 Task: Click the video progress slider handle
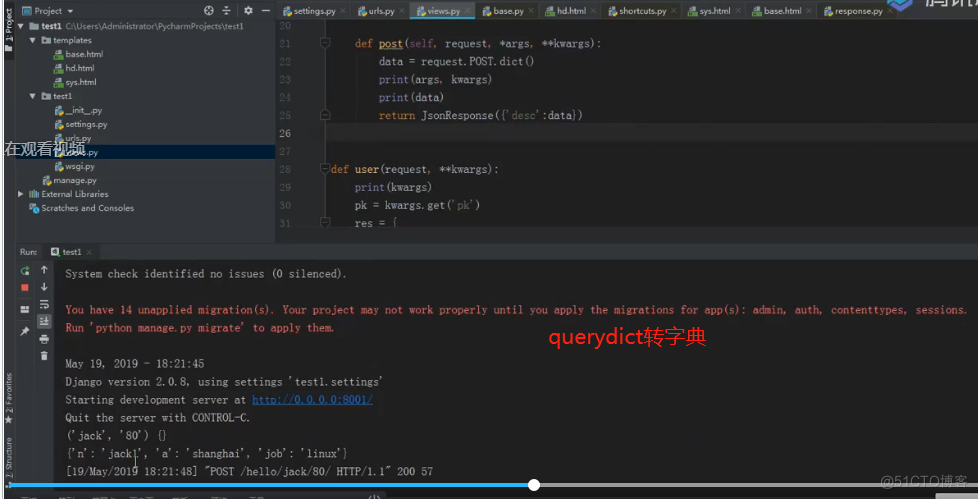tap(534, 485)
